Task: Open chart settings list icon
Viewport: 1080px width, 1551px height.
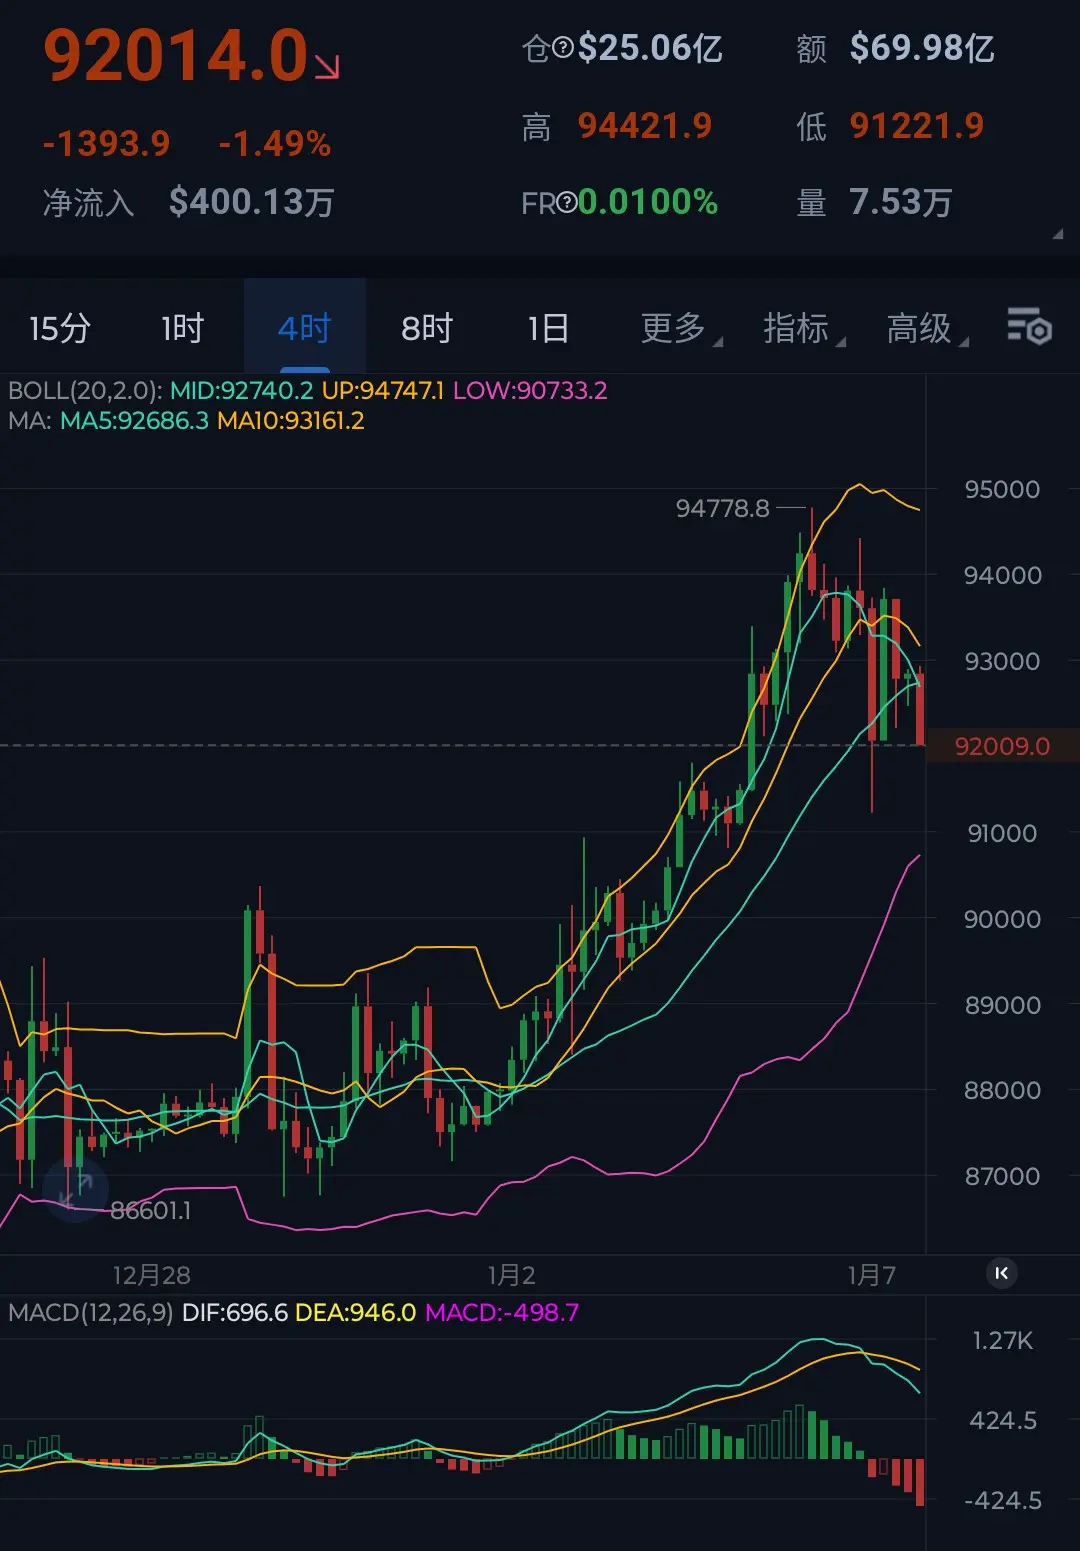Action: [x=1029, y=327]
